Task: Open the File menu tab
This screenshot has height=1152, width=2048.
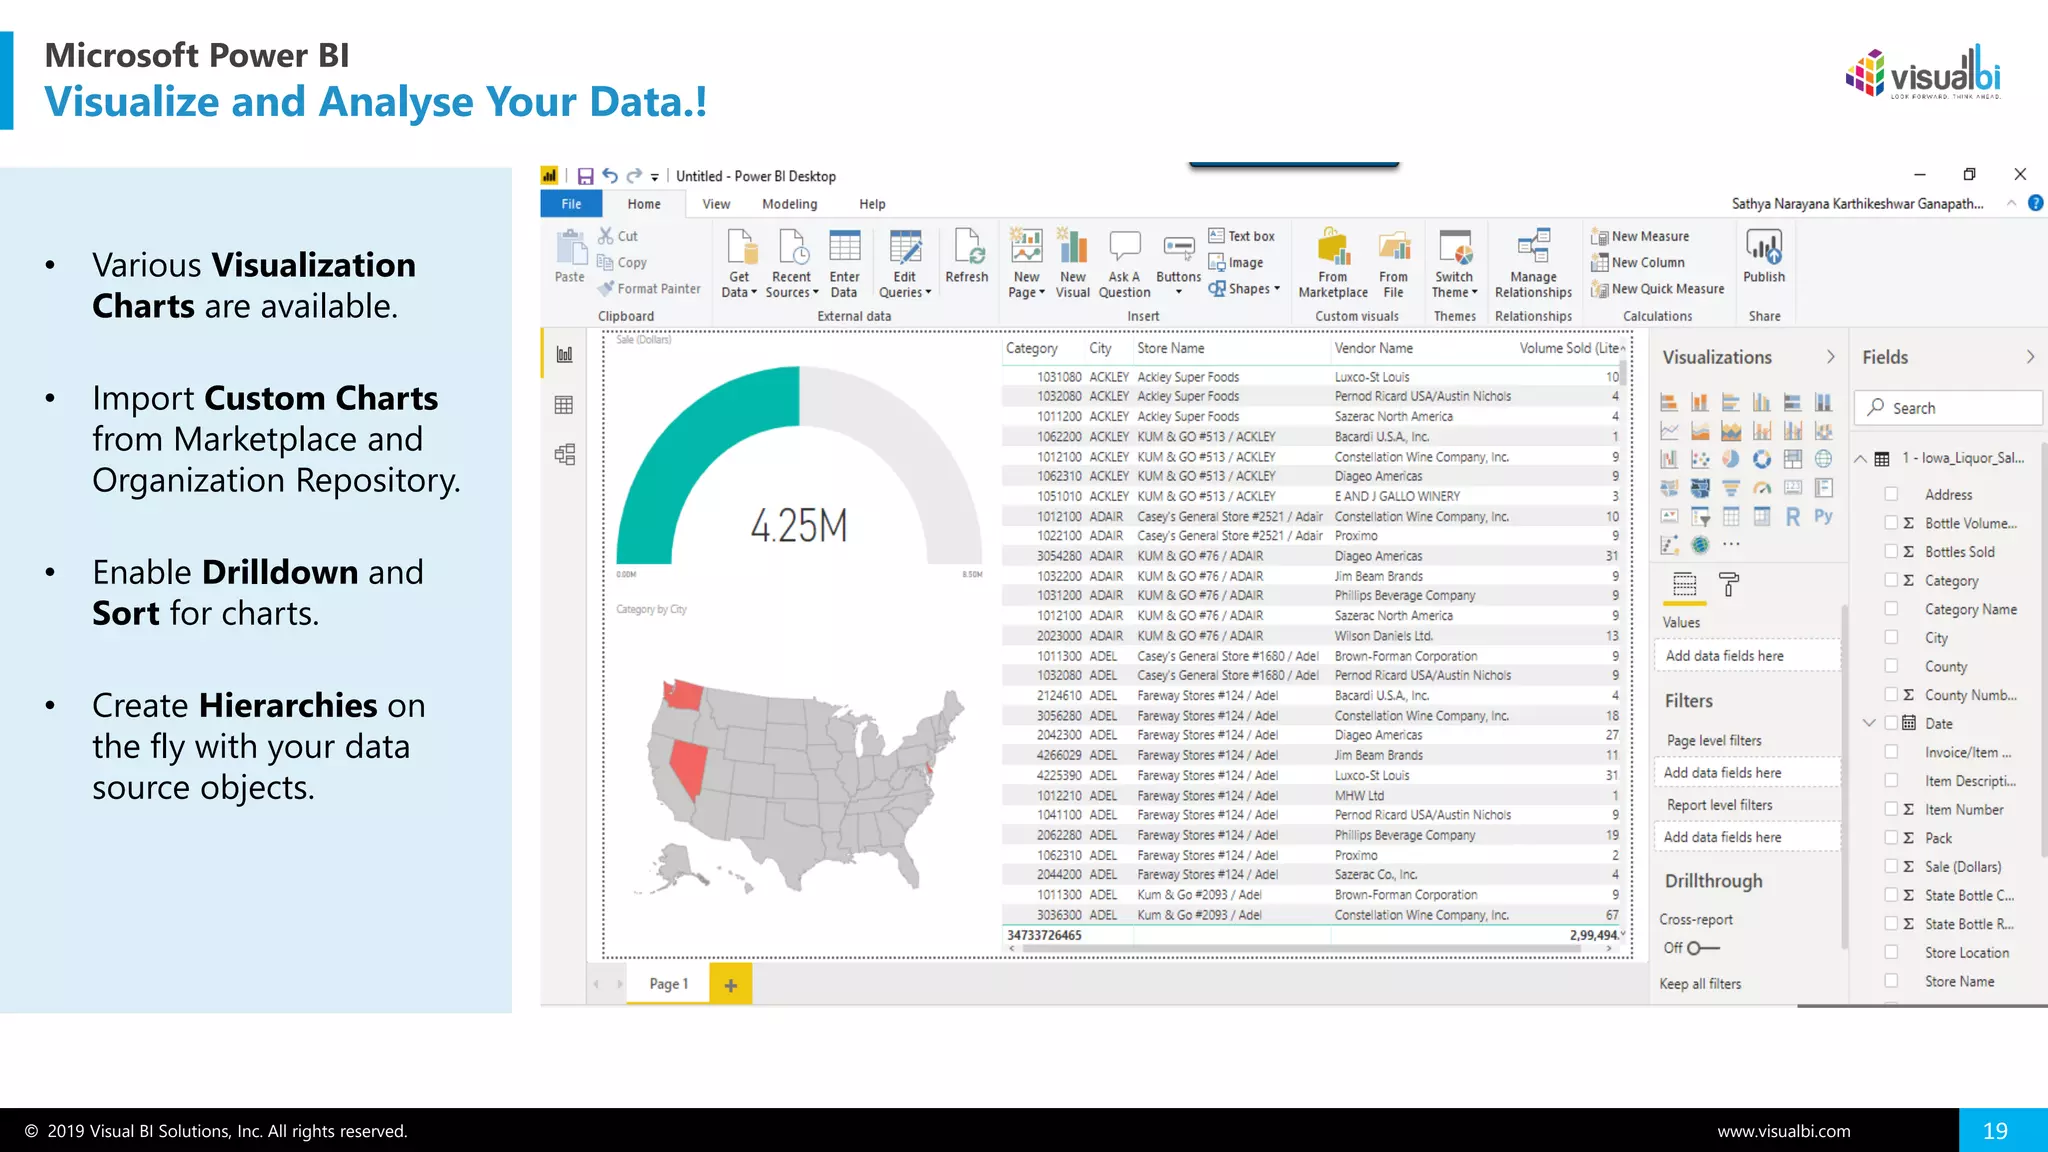Action: point(571,204)
